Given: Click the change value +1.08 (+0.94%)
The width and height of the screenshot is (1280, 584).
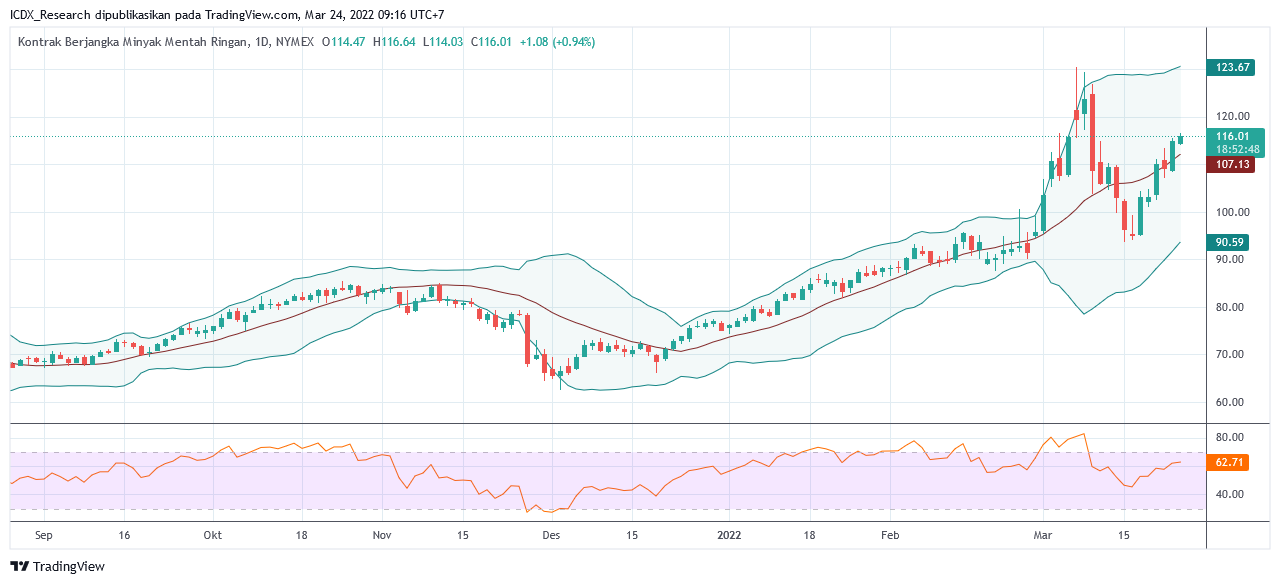Looking at the screenshot, I should [558, 42].
